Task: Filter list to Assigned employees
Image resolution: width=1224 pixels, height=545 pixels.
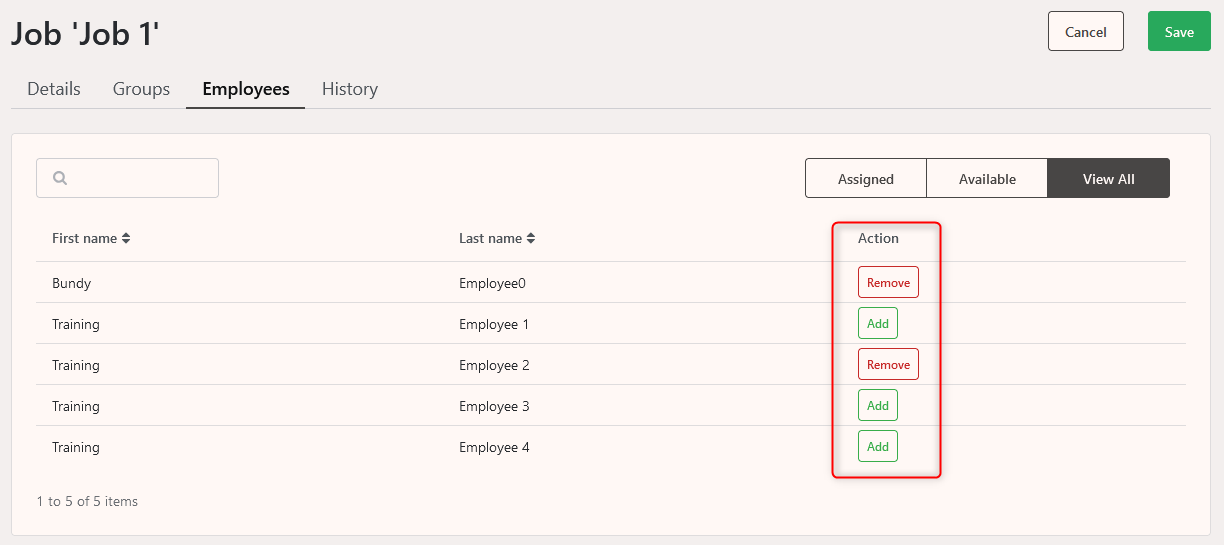Action: click(866, 178)
